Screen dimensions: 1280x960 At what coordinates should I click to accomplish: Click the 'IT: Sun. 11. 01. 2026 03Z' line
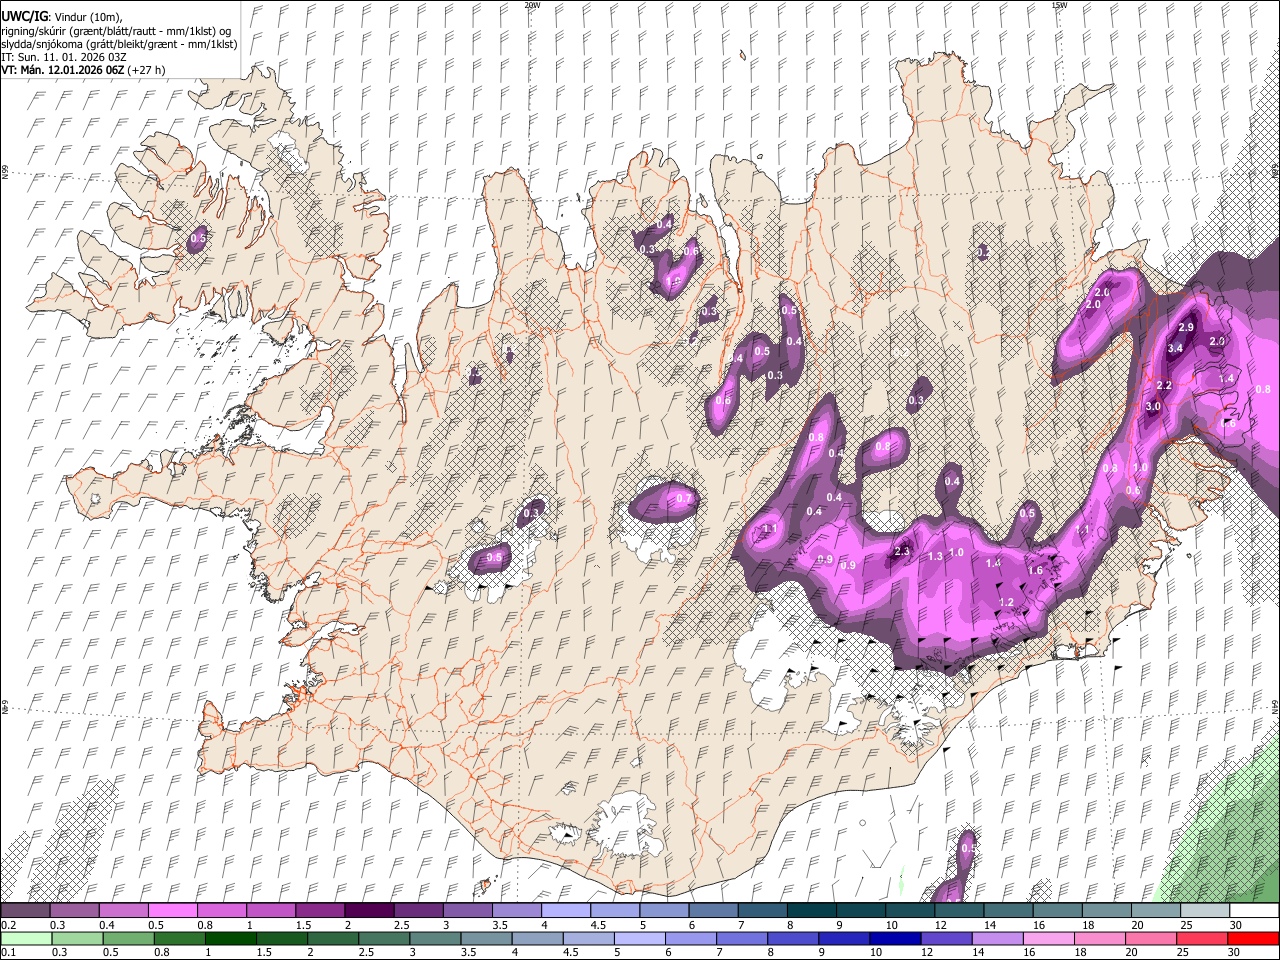click(x=64, y=57)
